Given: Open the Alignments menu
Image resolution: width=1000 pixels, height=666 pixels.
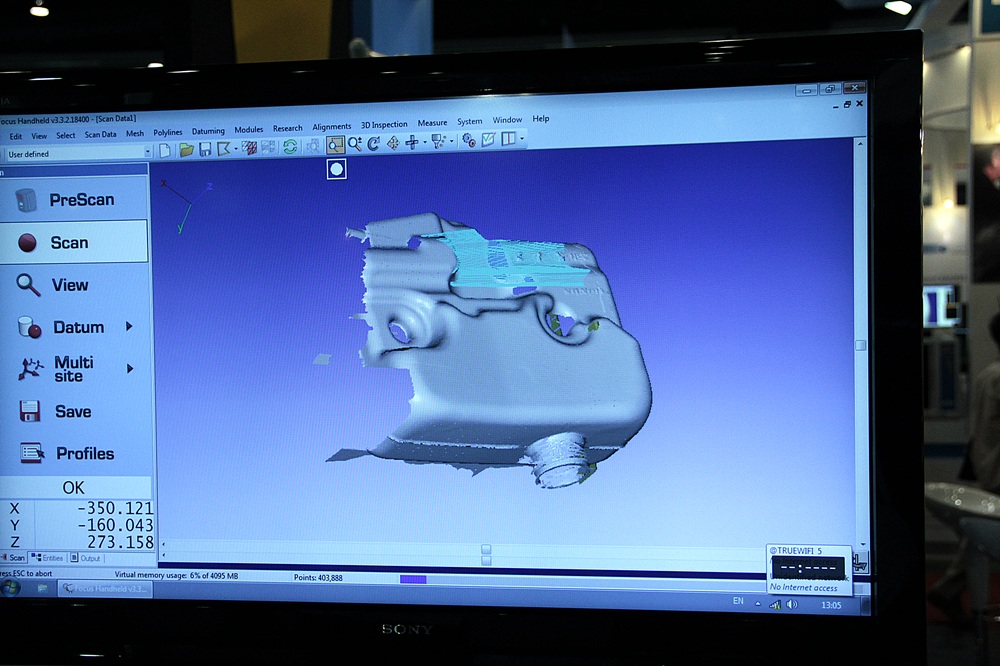Looking at the screenshot, I should (x=332, y=126).
